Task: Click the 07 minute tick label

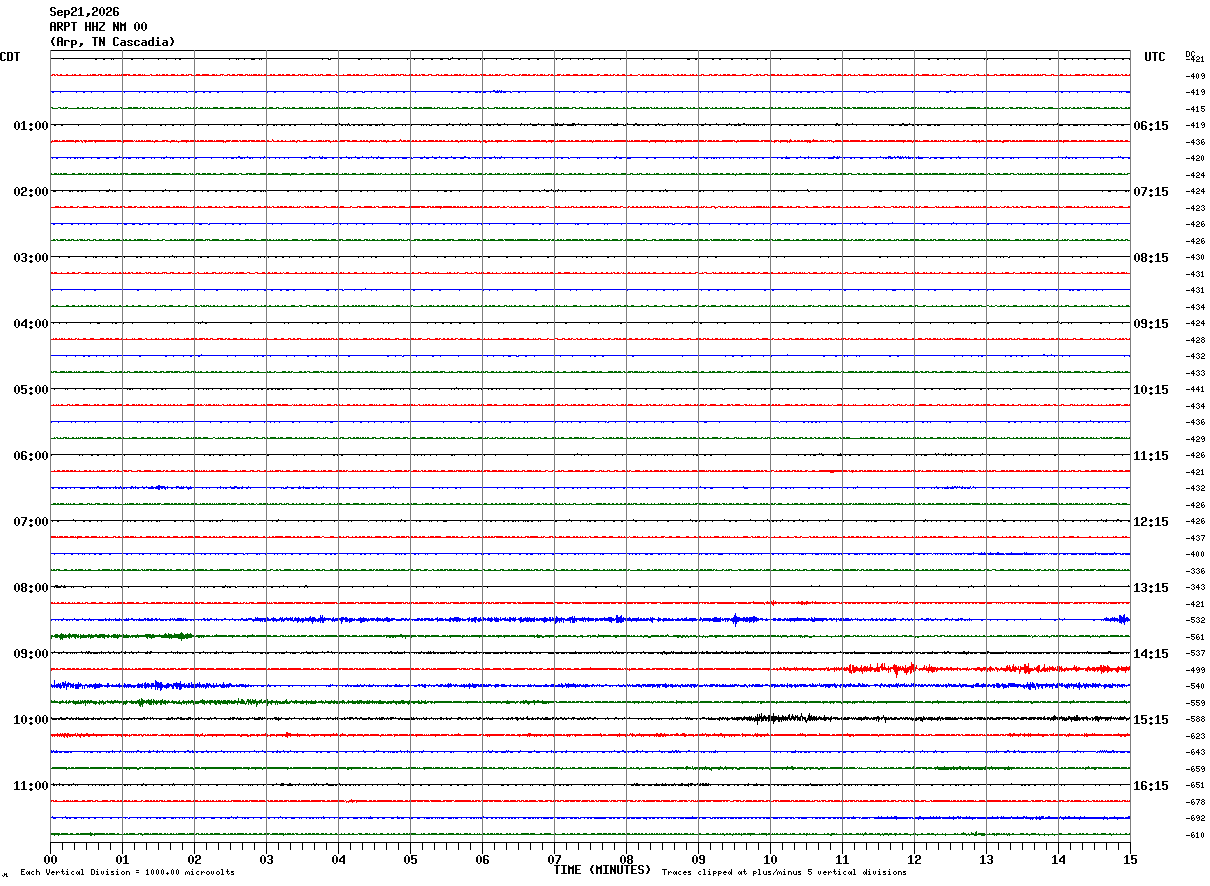Action: [x=554, y=859]
